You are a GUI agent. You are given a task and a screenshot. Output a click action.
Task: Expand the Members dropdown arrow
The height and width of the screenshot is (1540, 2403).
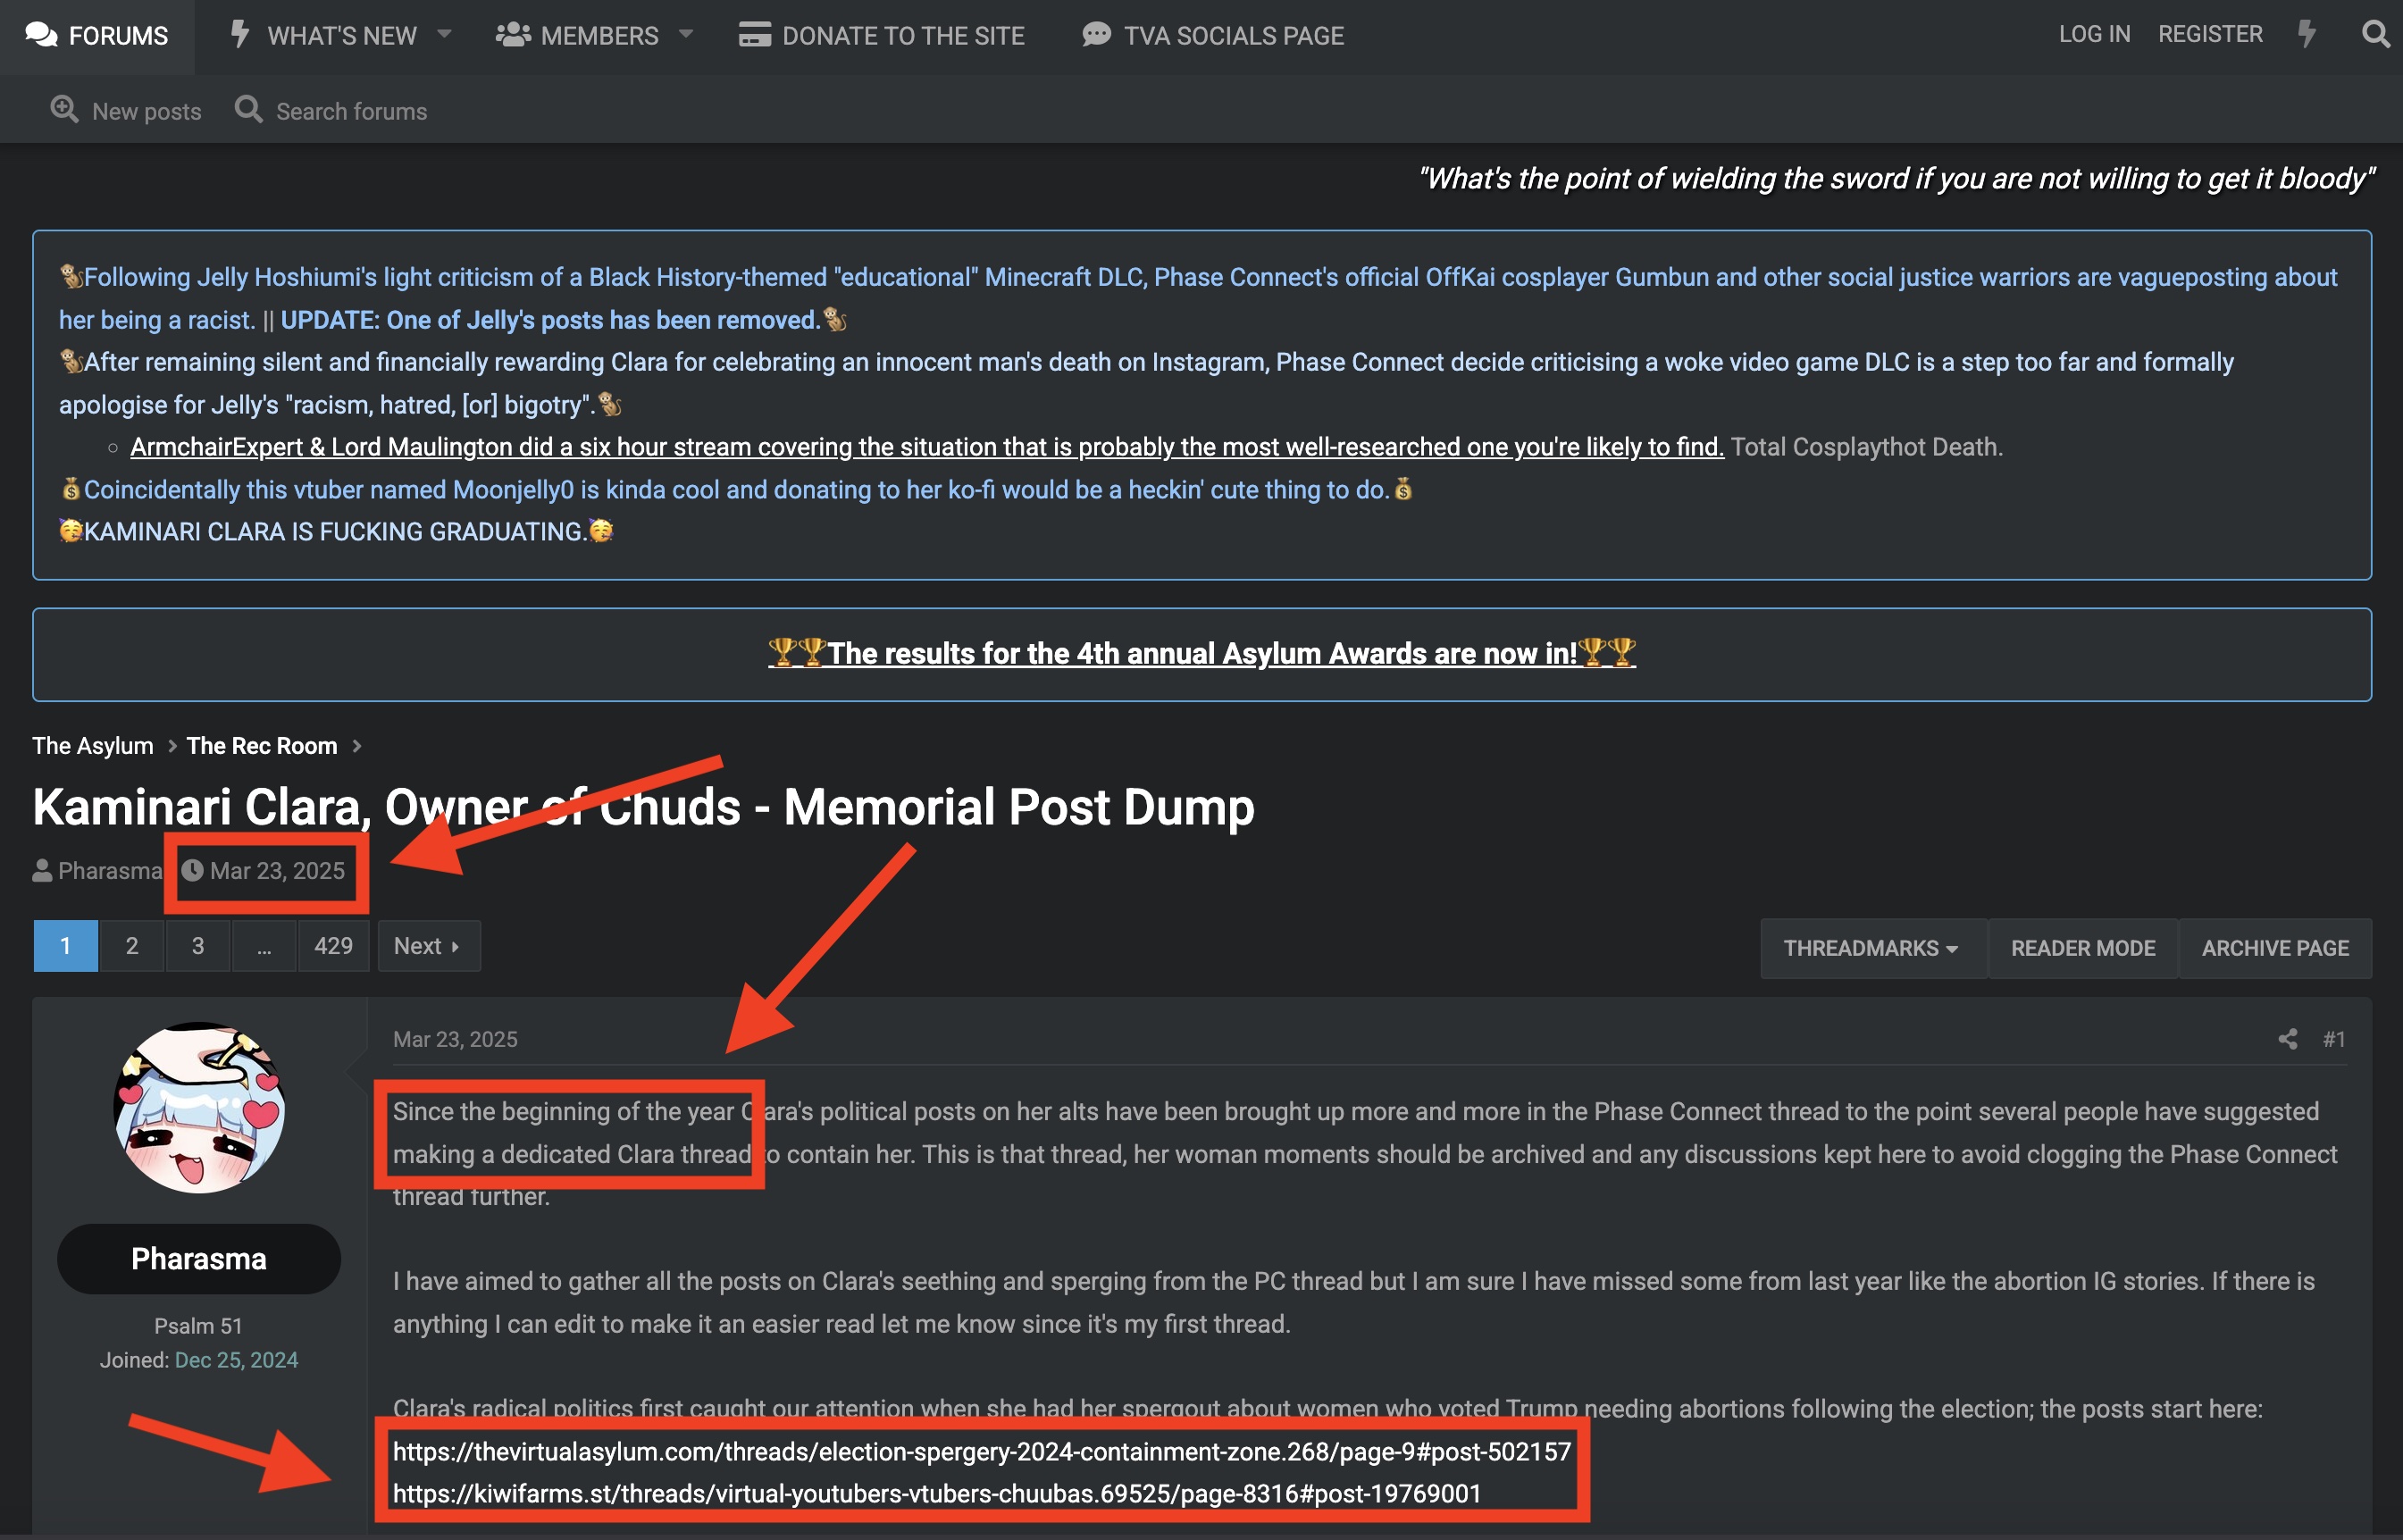(686, 35)
